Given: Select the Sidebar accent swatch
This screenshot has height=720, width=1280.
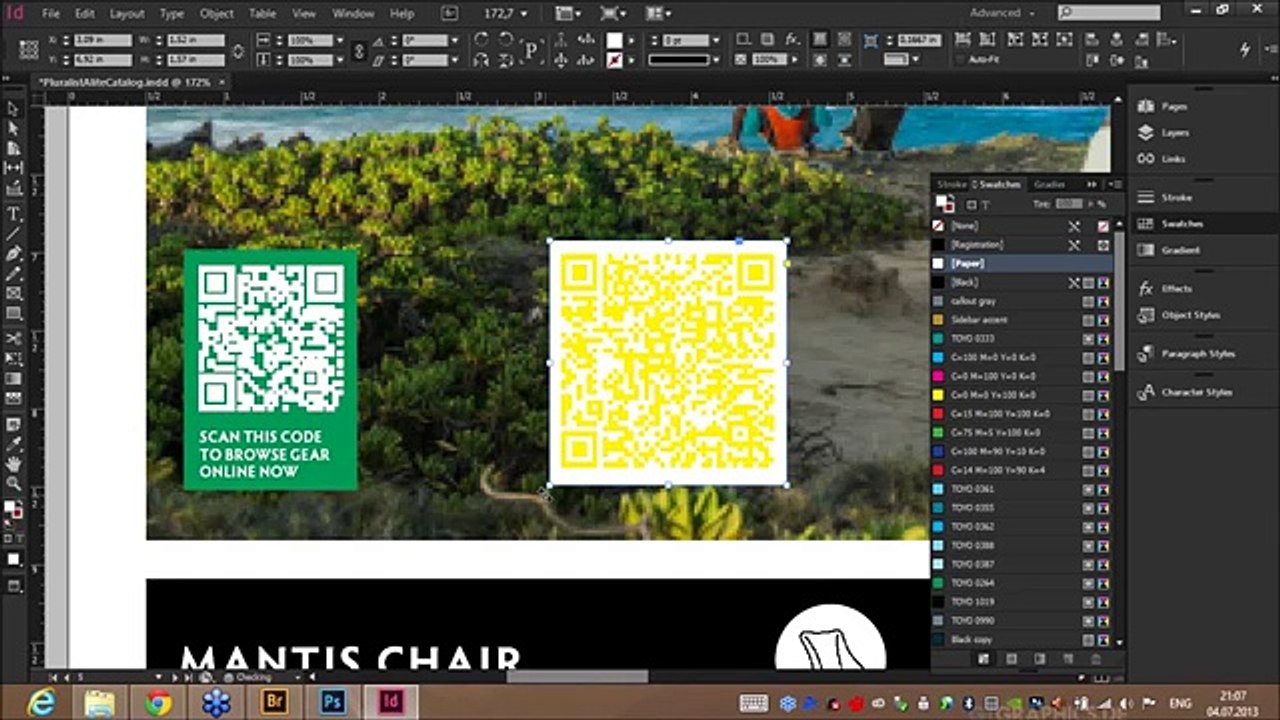Looking at the screenshot, I should (1022, 320).
